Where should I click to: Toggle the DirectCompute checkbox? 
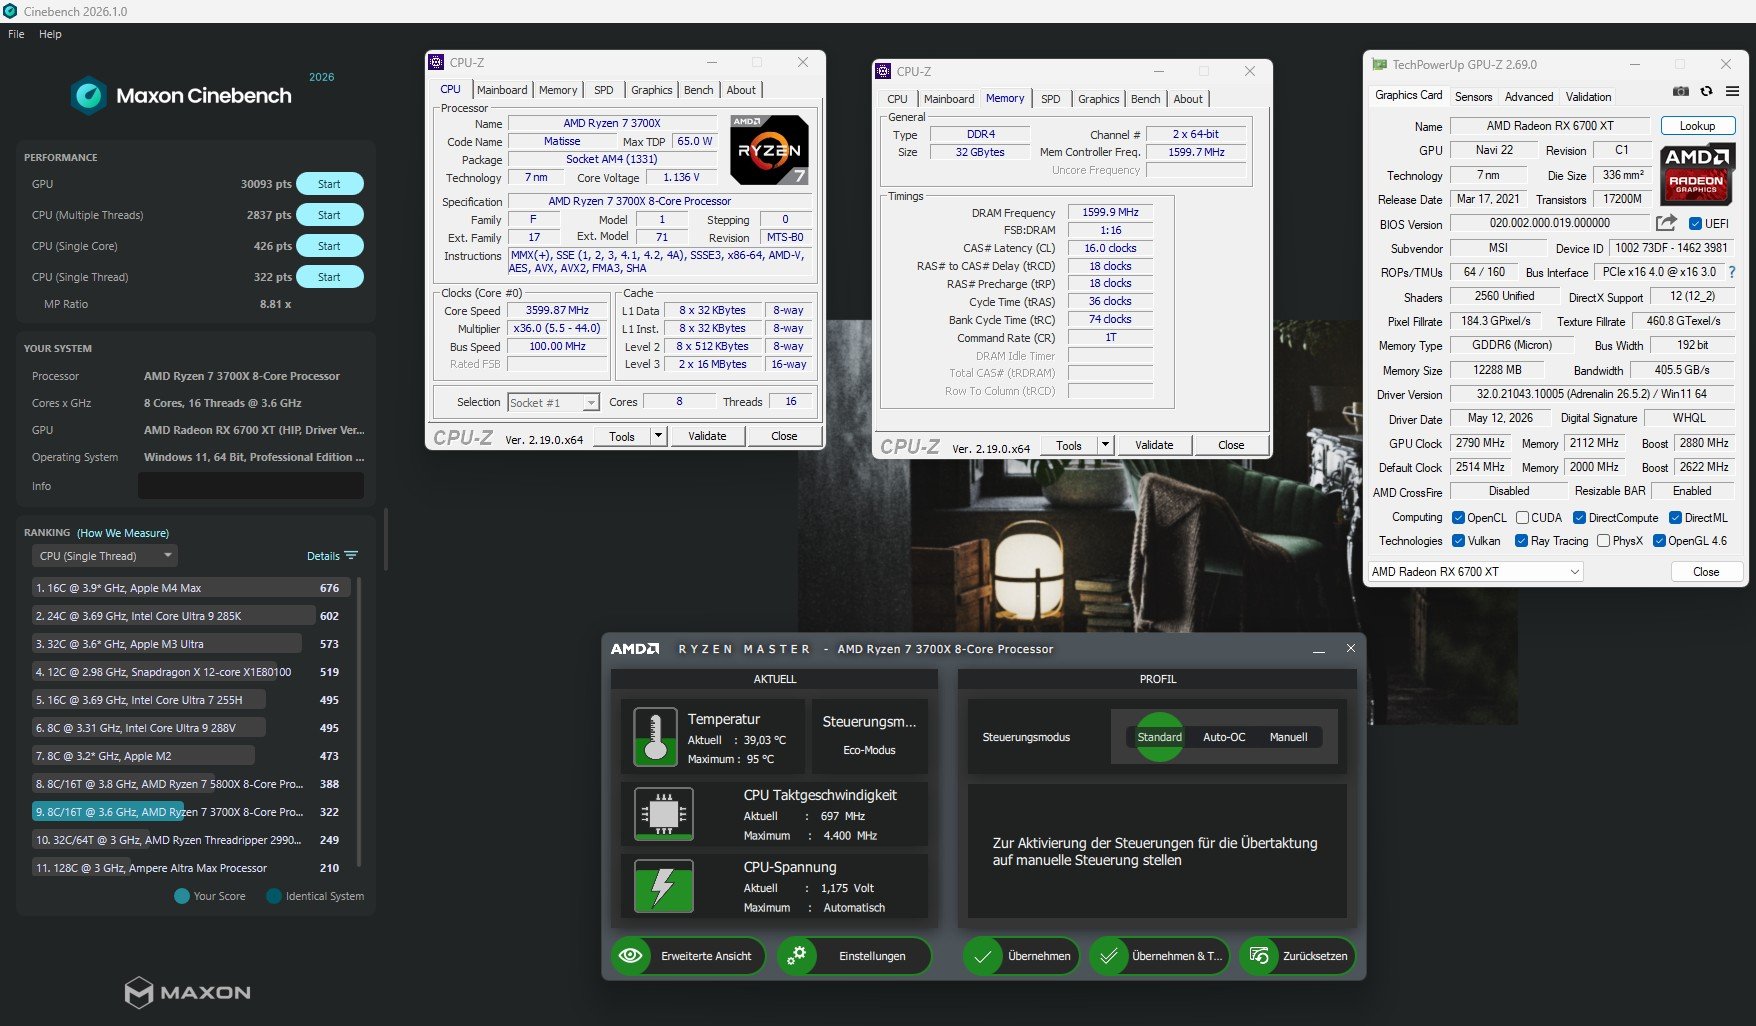pos(1579,518)
